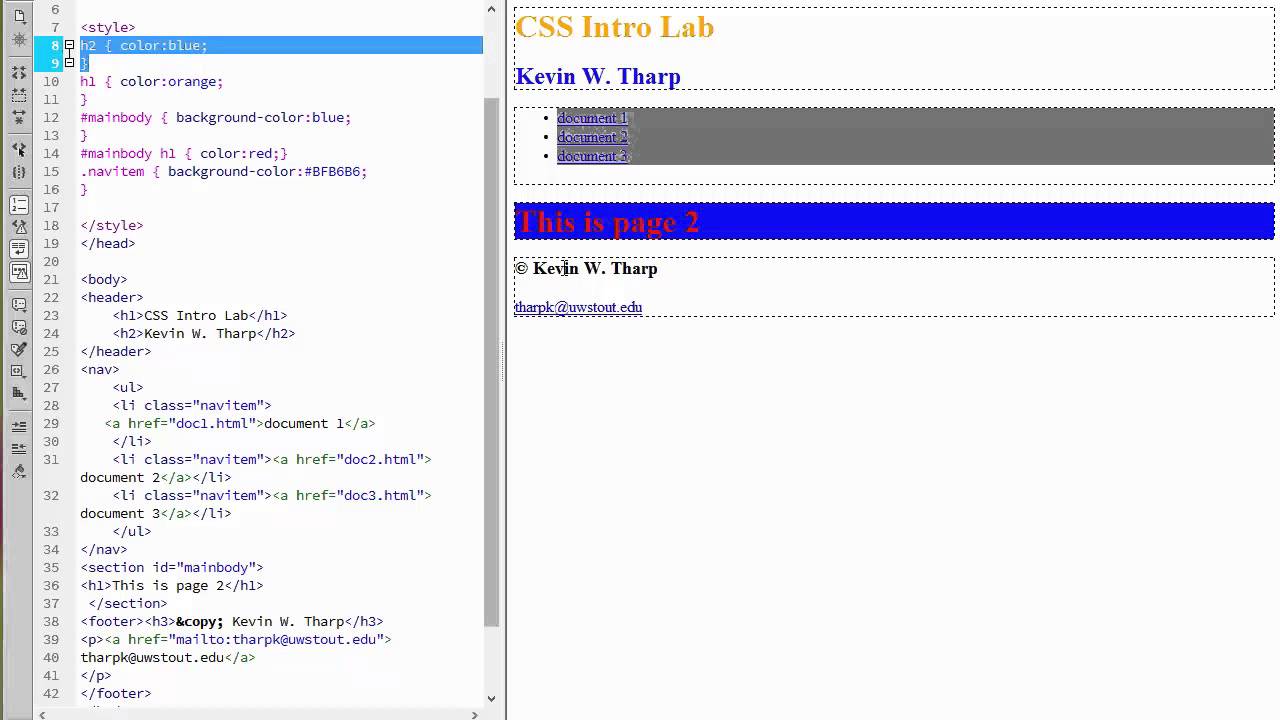Screen dimensions: 1280x720
Task: Click the 'This is page 2' red heading
Action: tap(608, 221)
